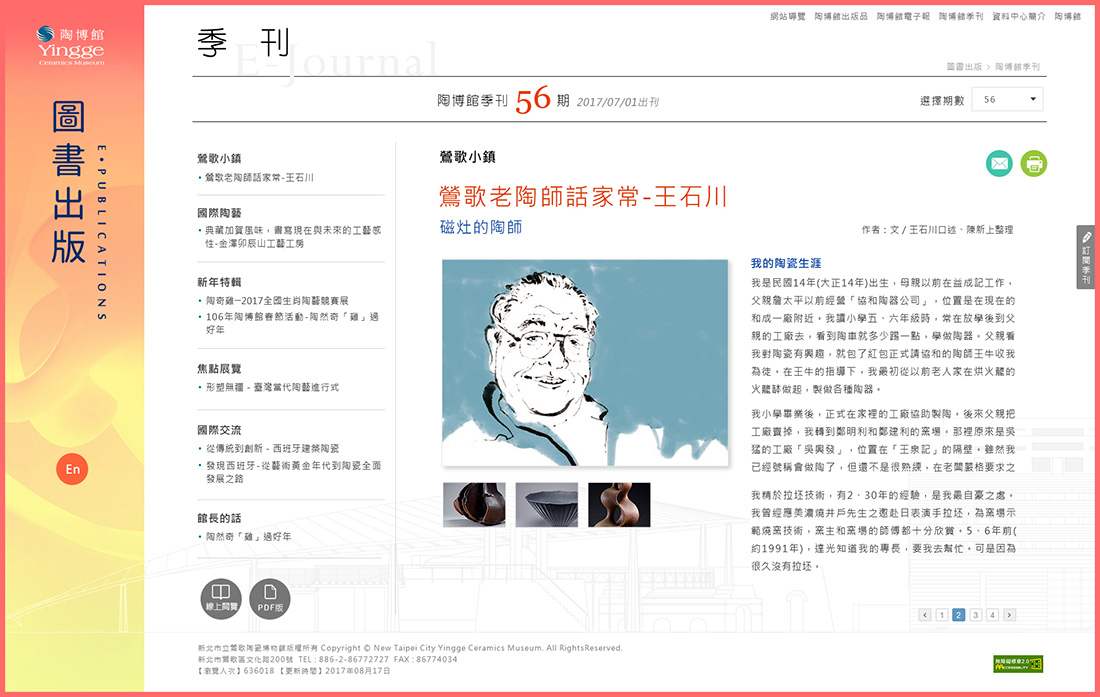Go to the next article page arrow
1100x697 pixels.
pos(1009,615)
